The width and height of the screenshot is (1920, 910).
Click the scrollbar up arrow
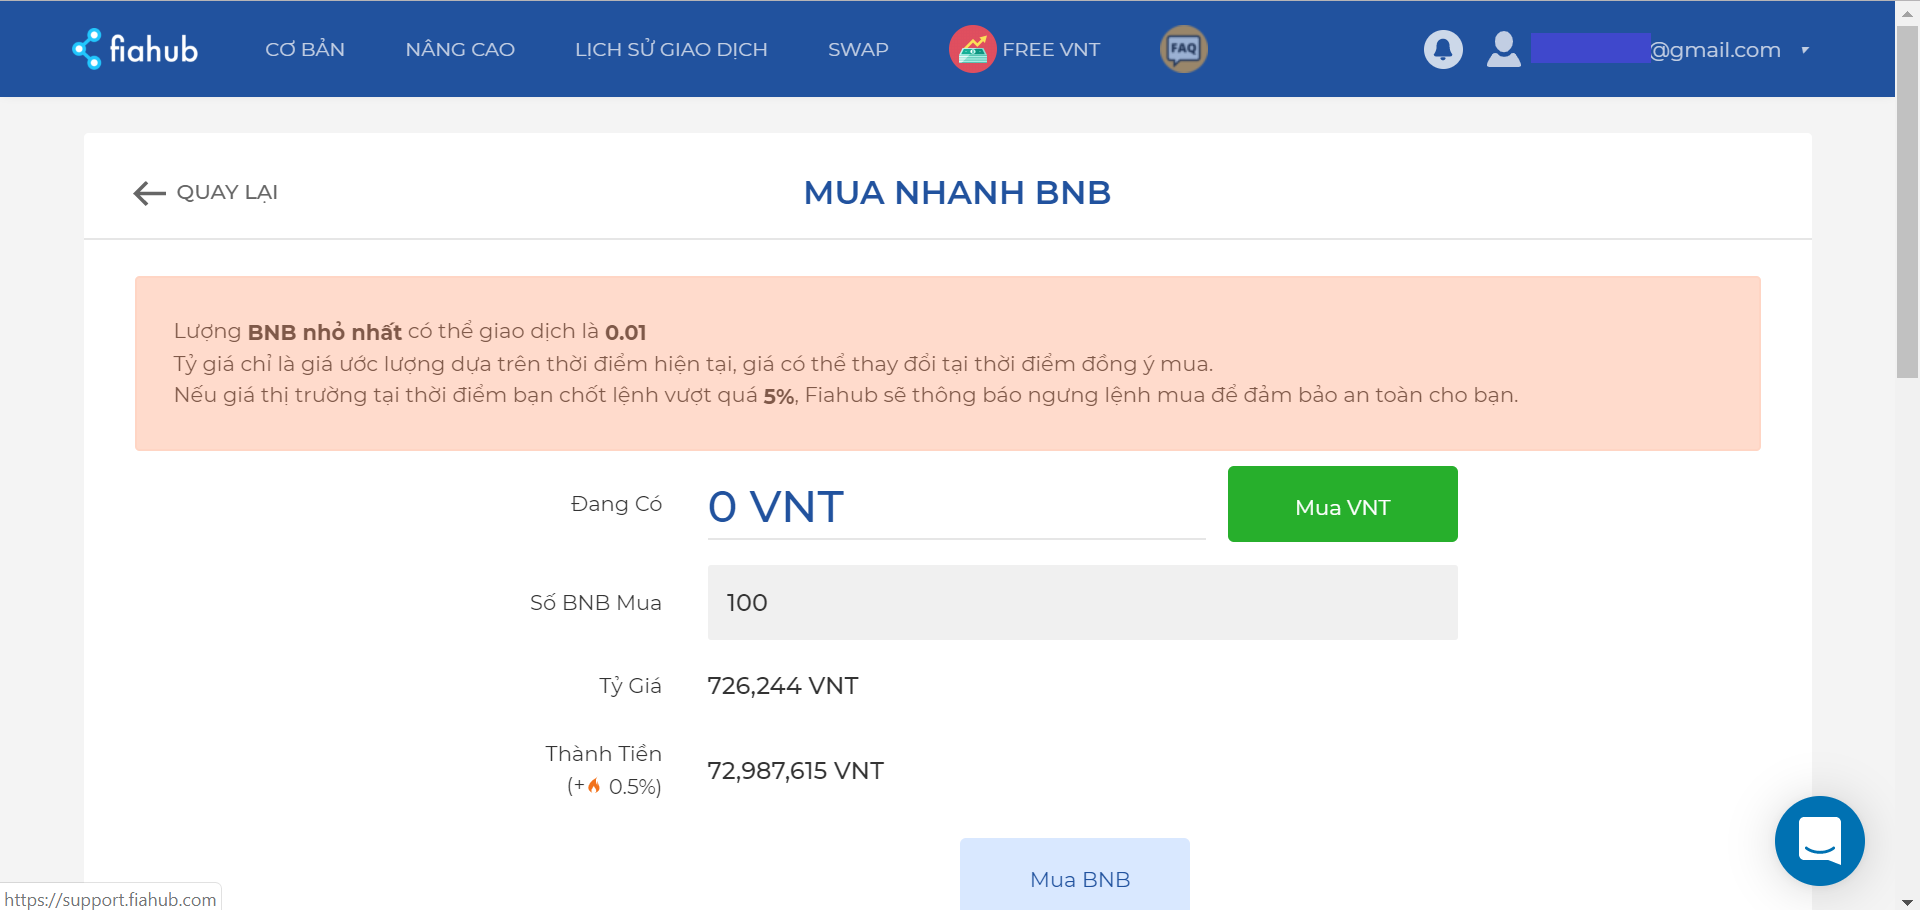(x=1907, y=13)
